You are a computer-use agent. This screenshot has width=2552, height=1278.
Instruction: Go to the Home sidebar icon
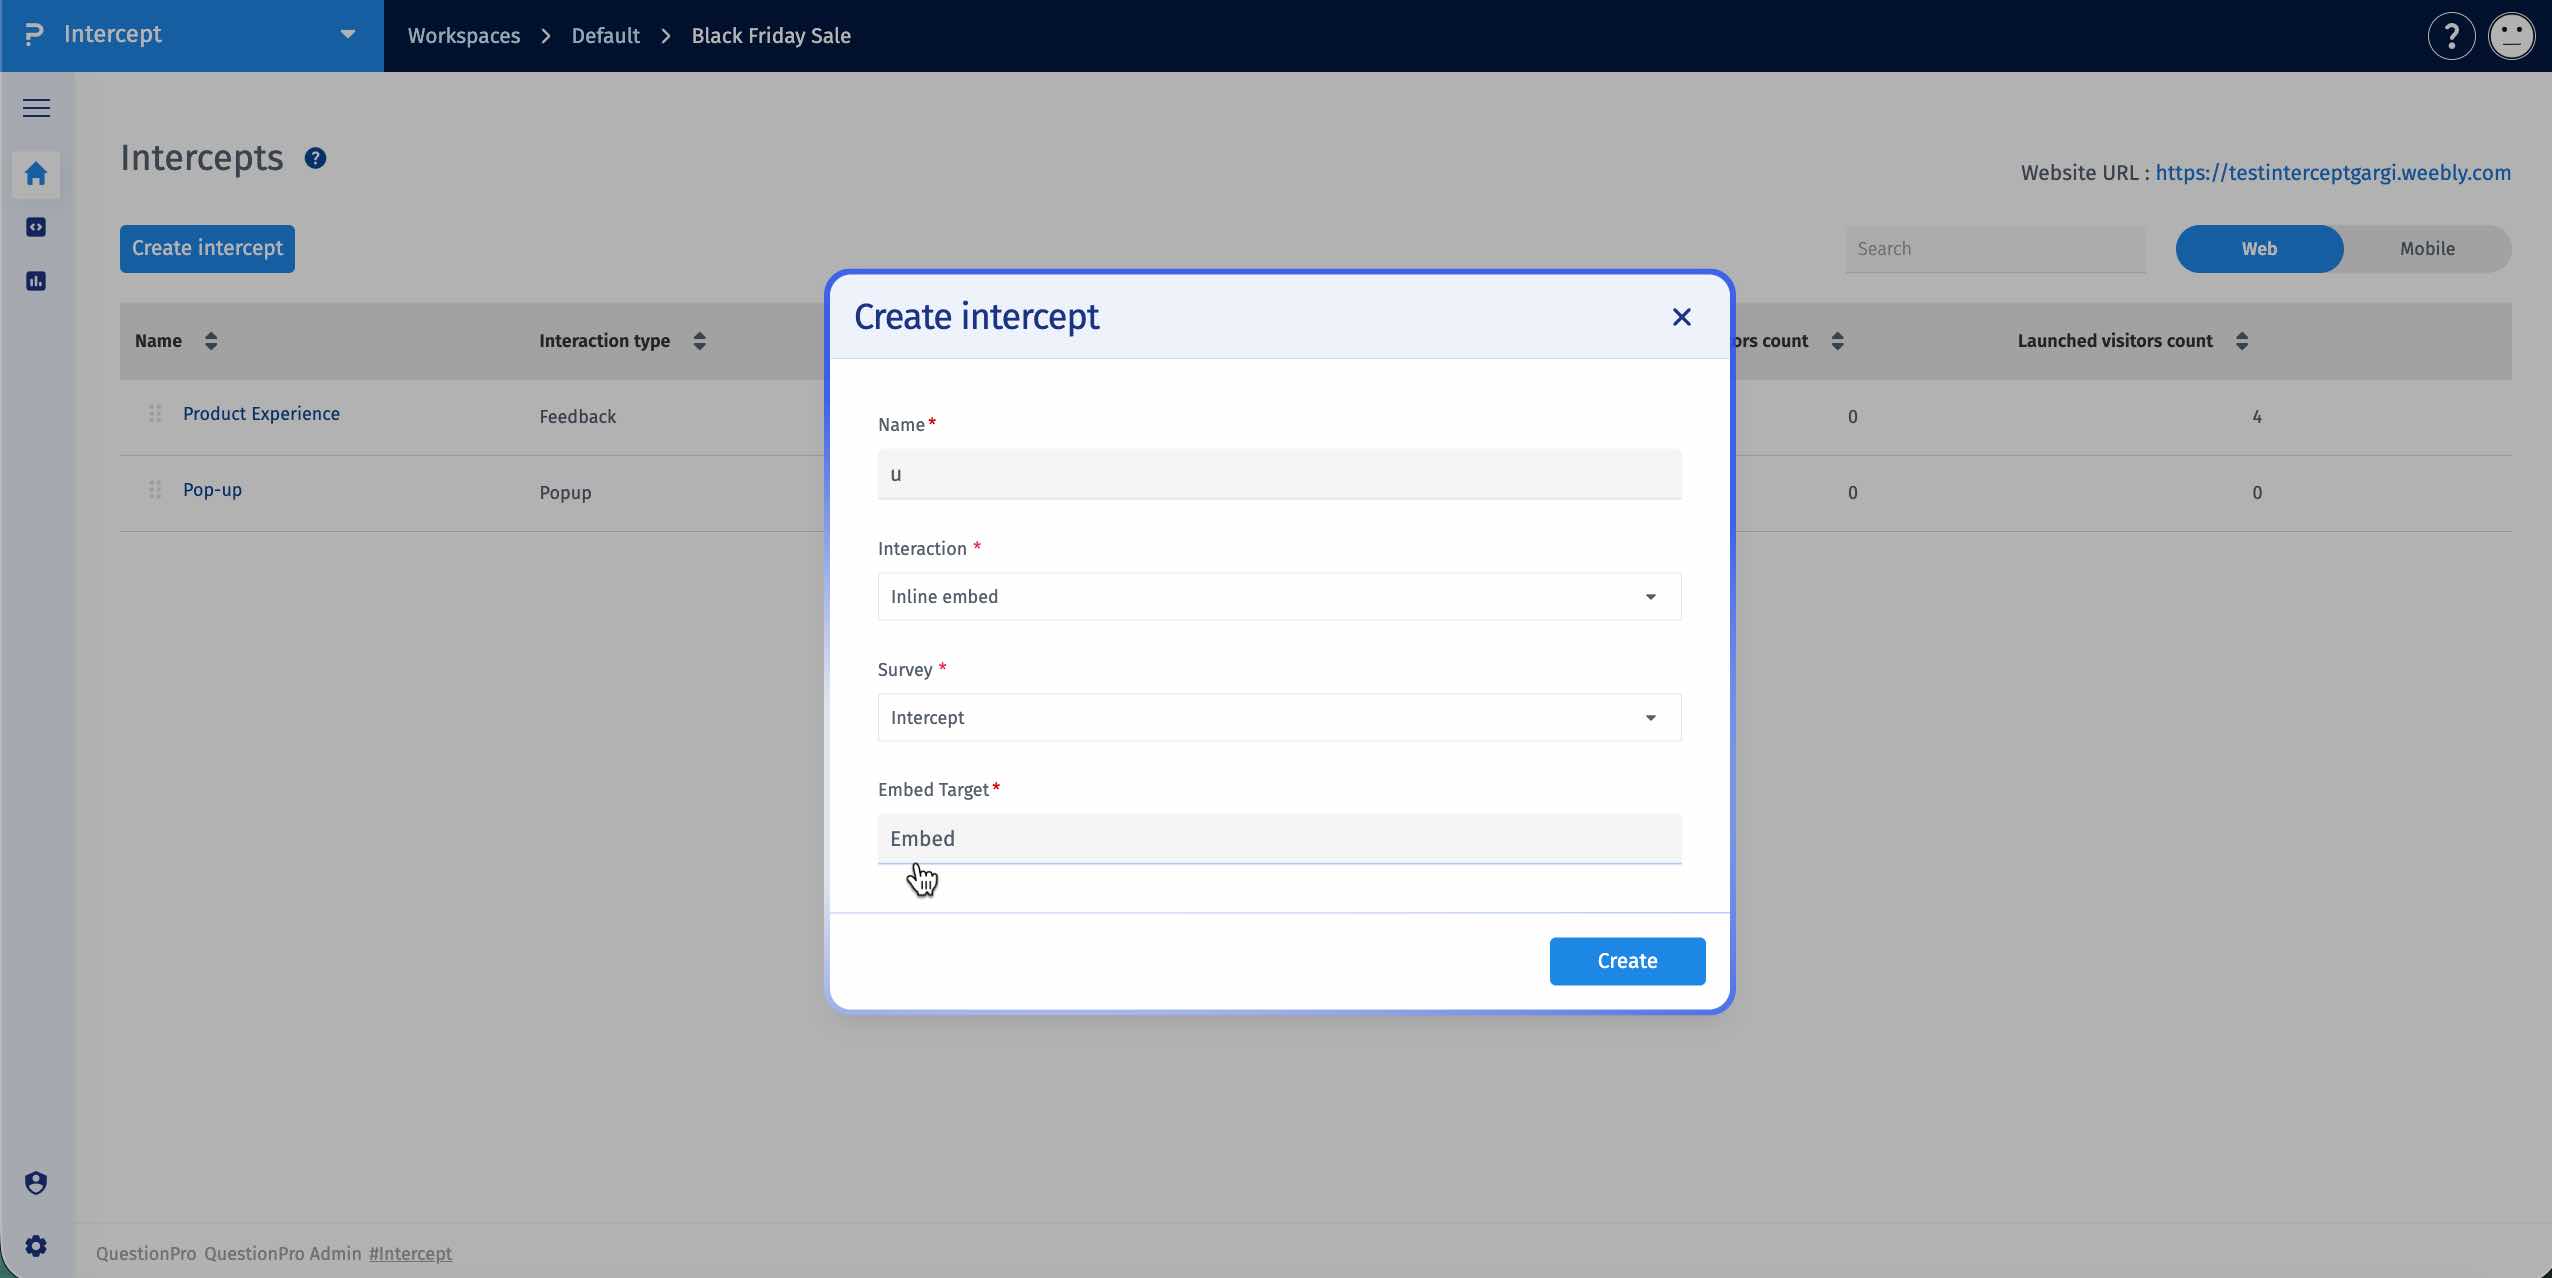pyautogui.click(x=36, y=174)
